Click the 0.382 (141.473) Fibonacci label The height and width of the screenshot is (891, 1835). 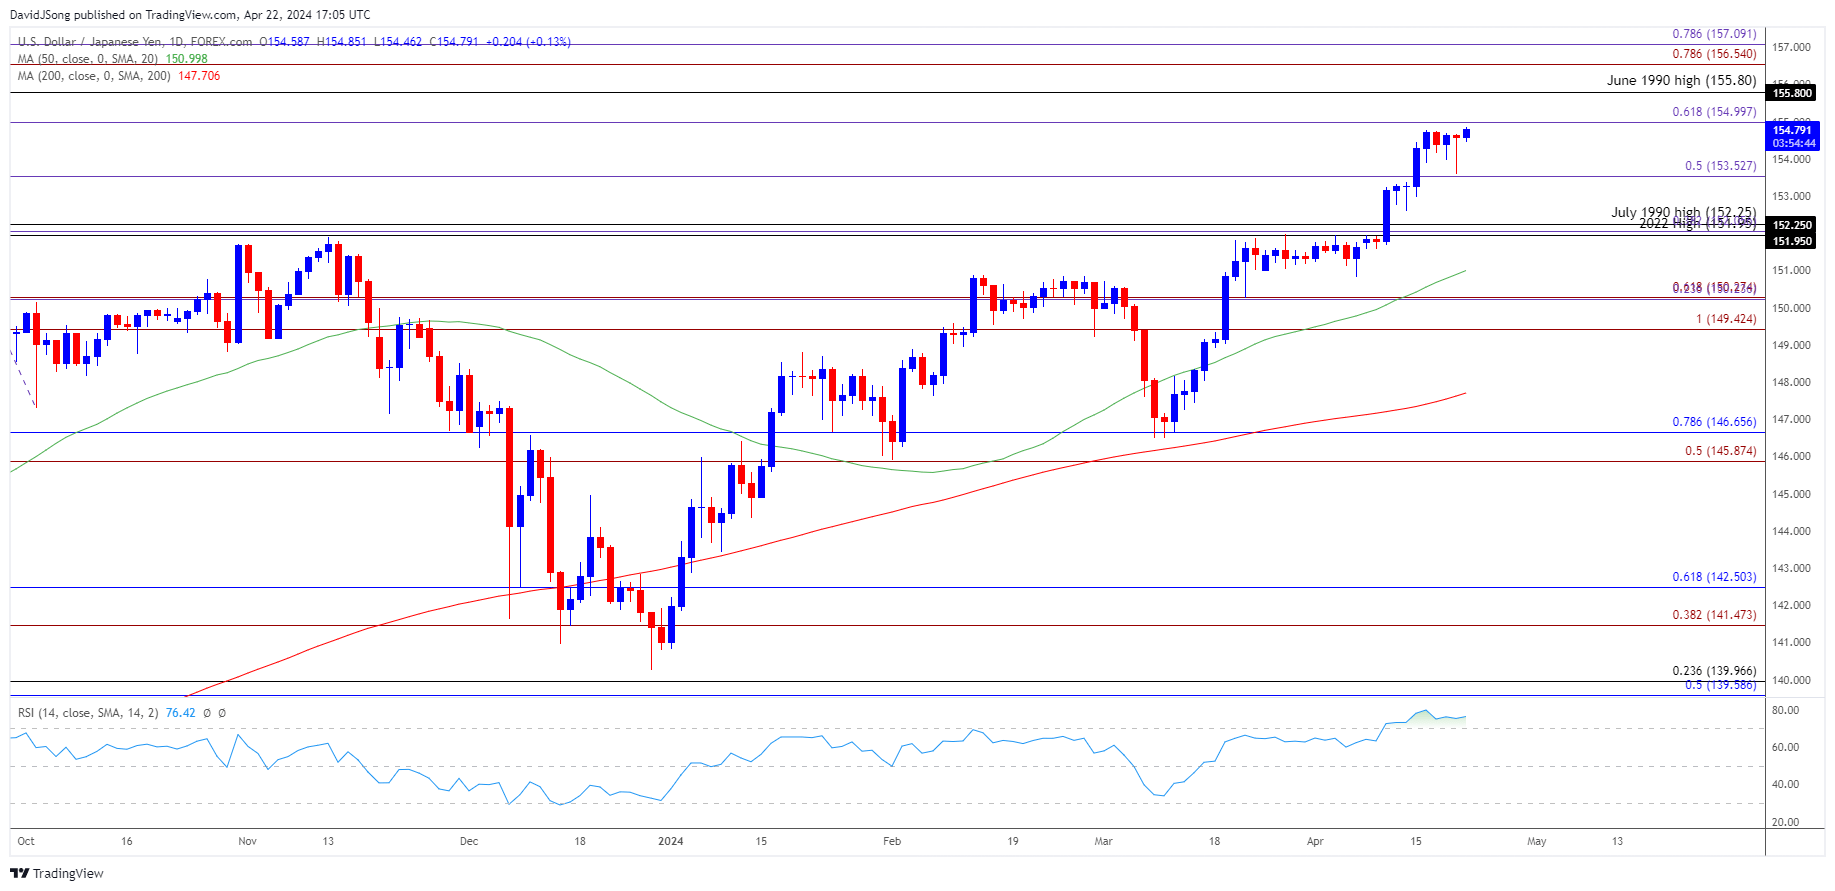(1714, 615)
